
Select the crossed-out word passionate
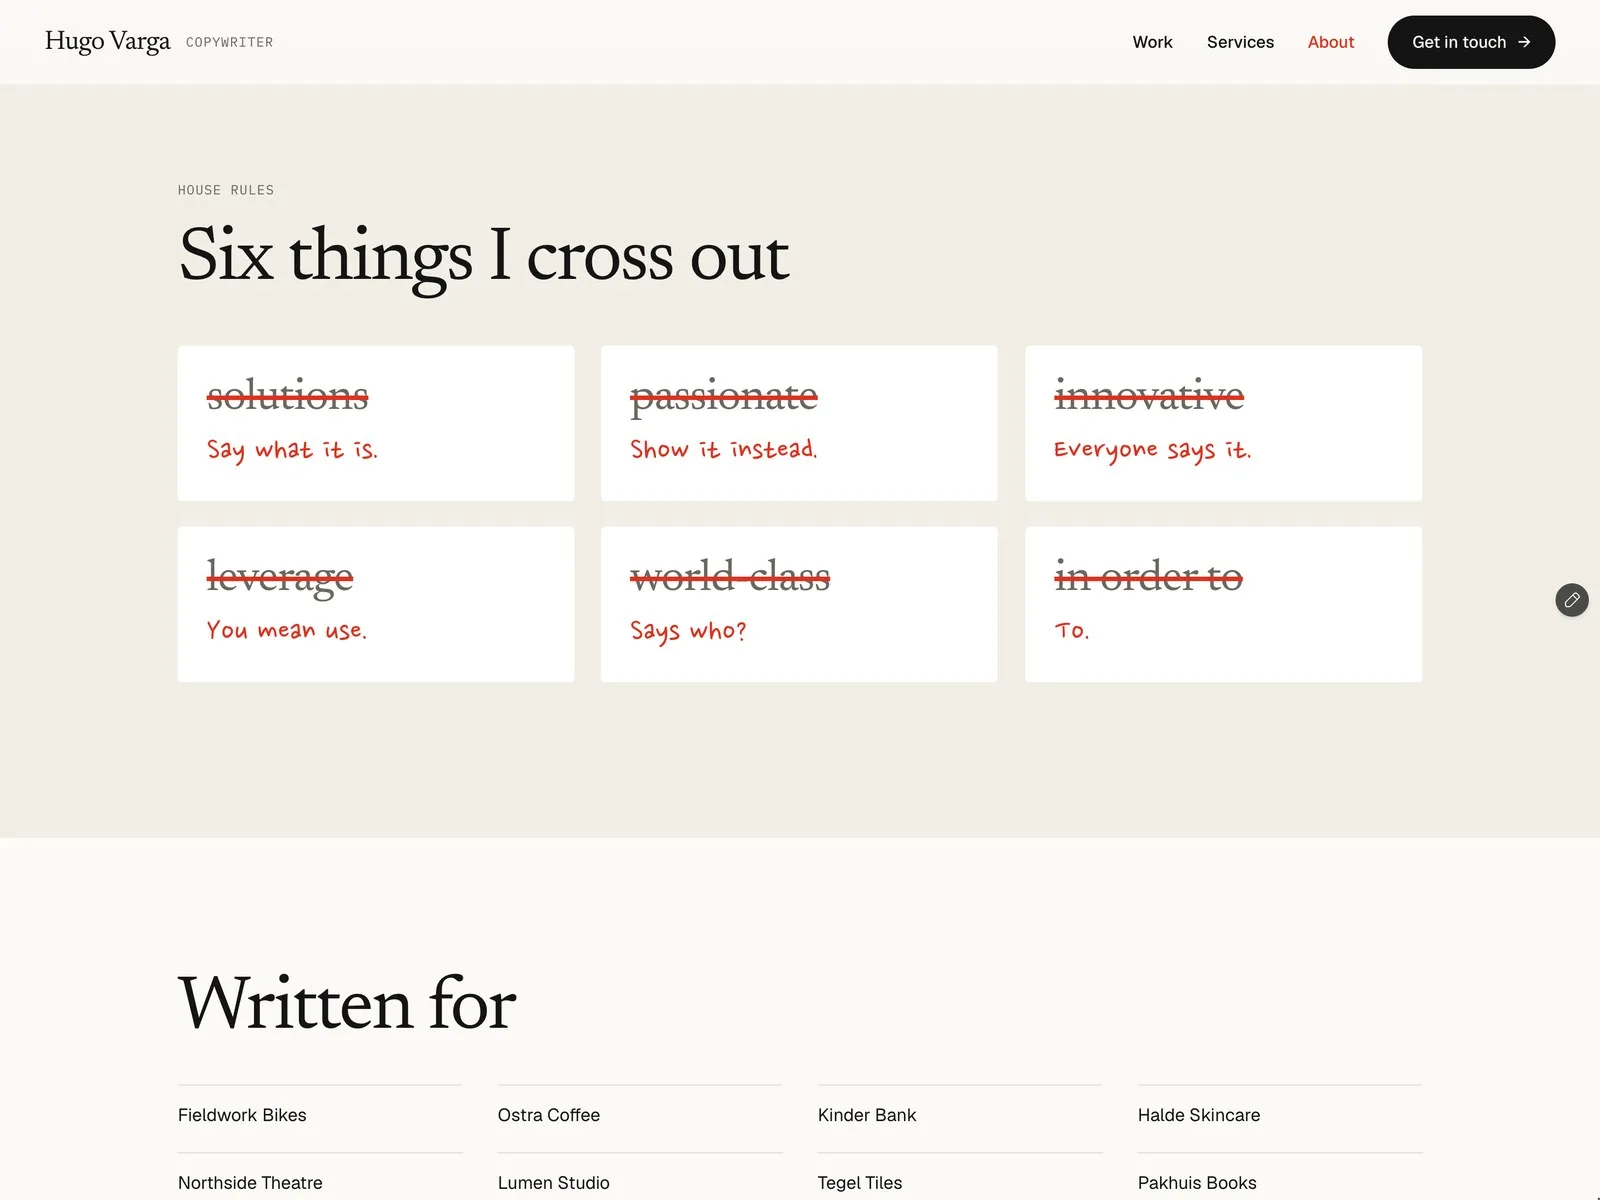pos(724,397)
